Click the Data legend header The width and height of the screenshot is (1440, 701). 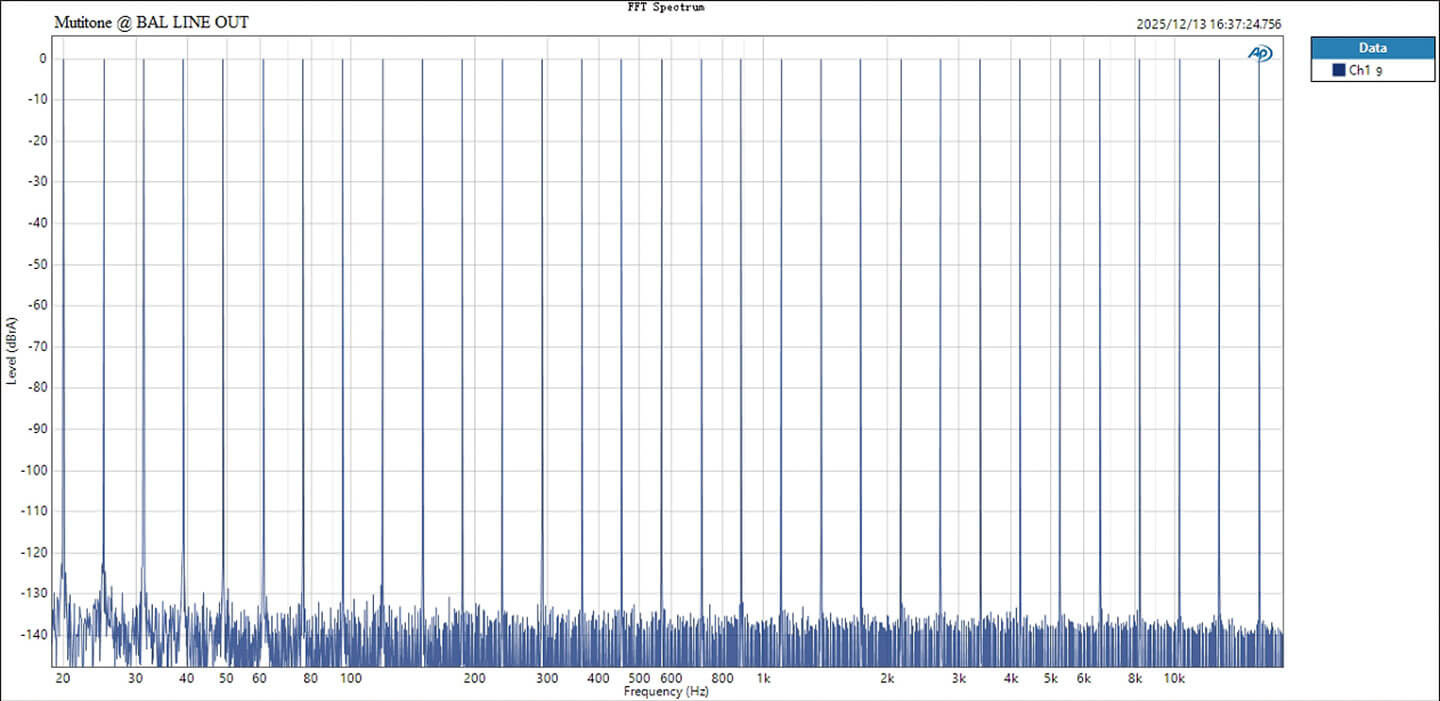point(1371,48)
